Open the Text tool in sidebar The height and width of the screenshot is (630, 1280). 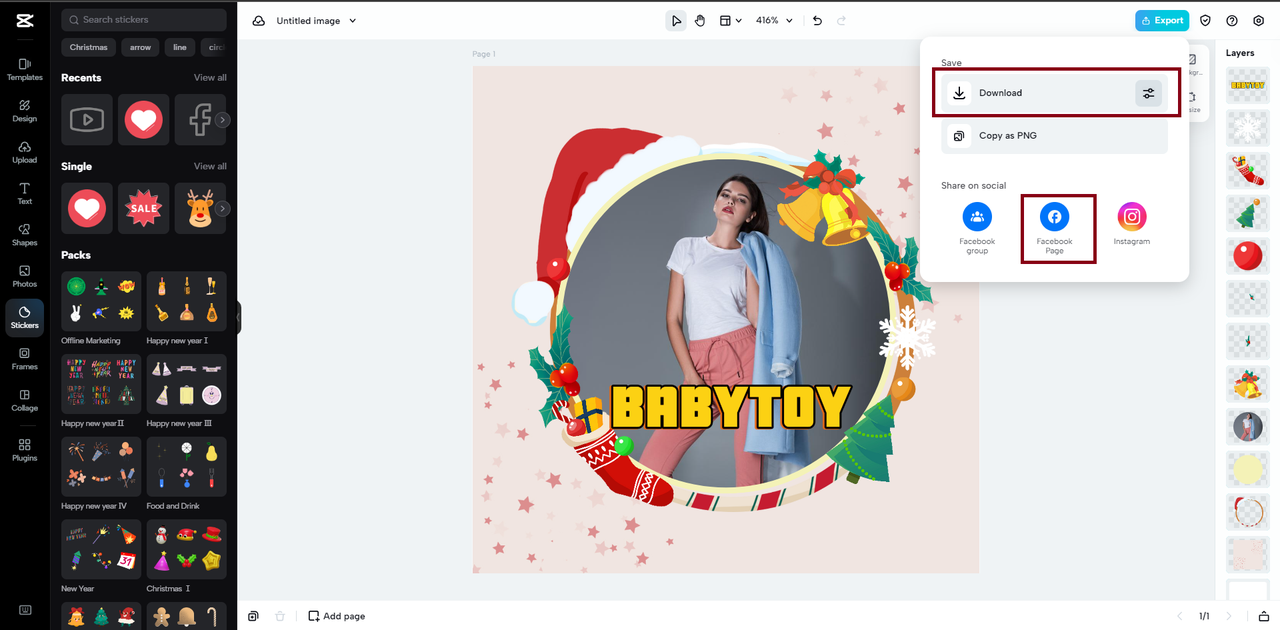[x=25, y=193]
